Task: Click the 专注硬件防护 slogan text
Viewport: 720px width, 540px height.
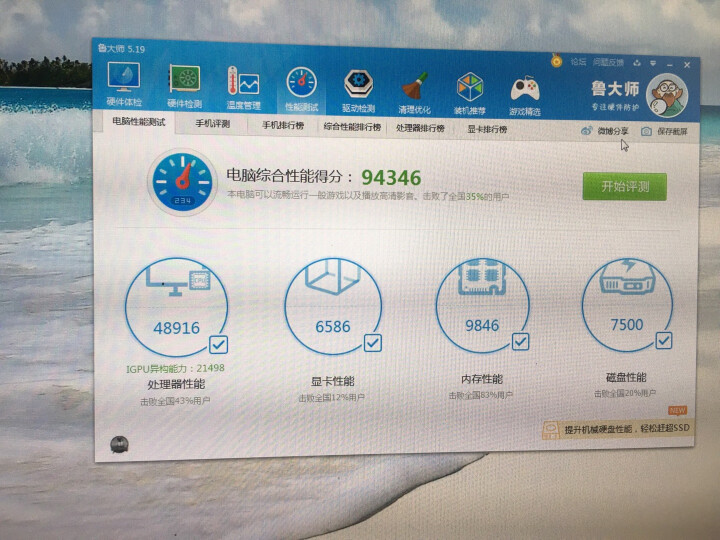Action: point(615,107)
